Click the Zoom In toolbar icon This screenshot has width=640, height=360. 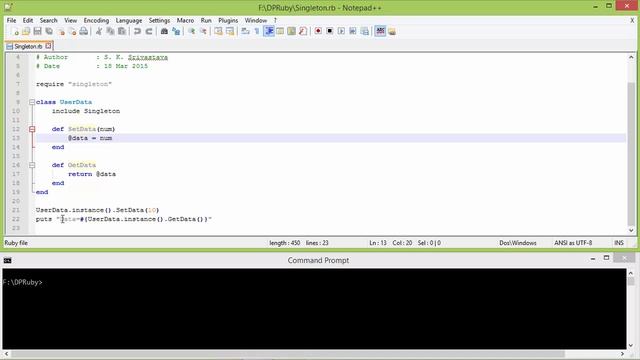pyautogui.click(x=191, y=31)
